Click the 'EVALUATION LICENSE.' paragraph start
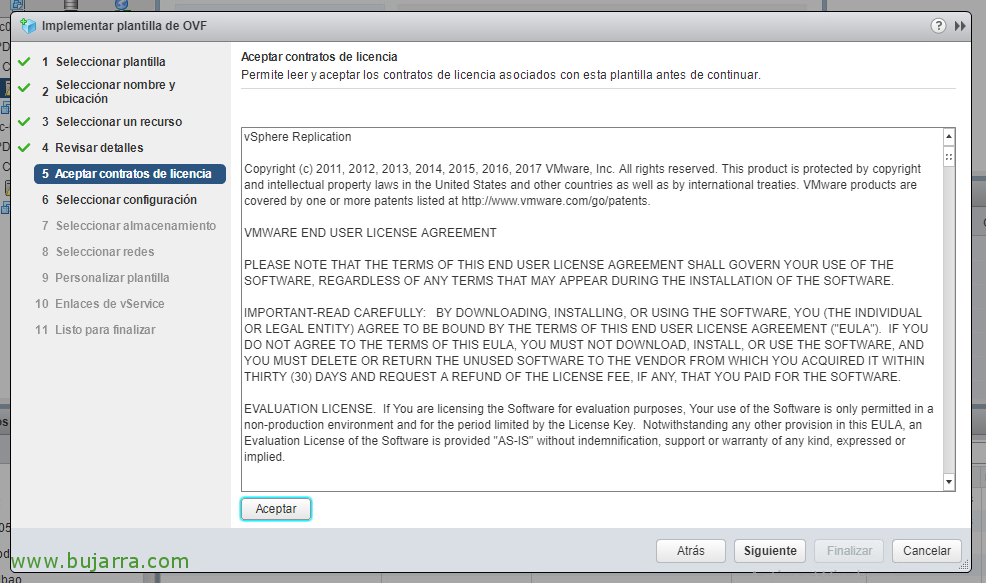The height and width of the screenshot is (583, 986). (x=309, y=409)
